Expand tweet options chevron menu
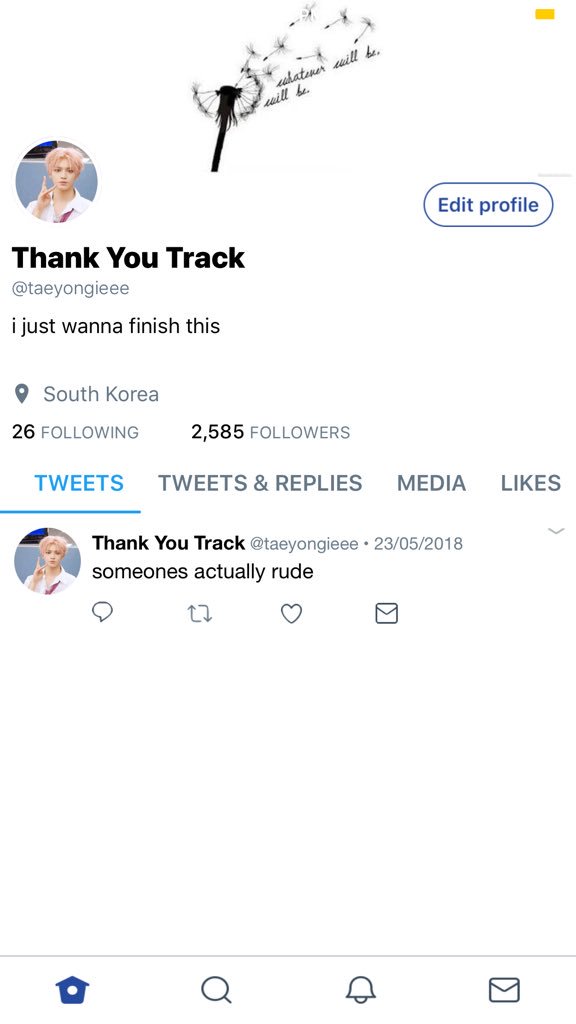576x1024 pixels. (x=556, y=531)
